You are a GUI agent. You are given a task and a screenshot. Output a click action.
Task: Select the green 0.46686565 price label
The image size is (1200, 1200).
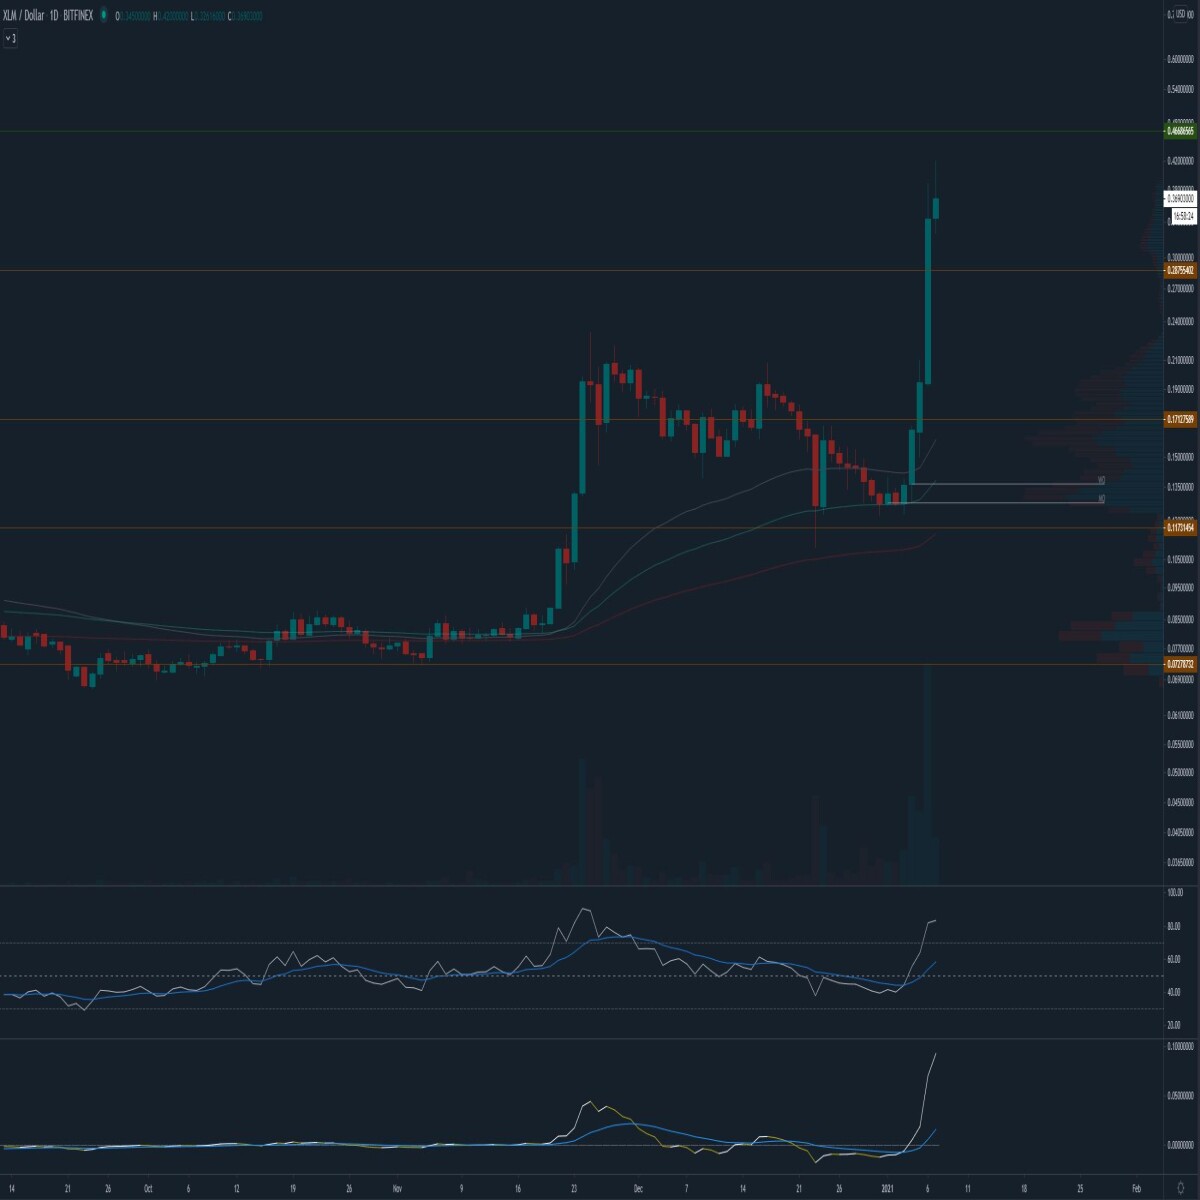tap(1180, 131)
